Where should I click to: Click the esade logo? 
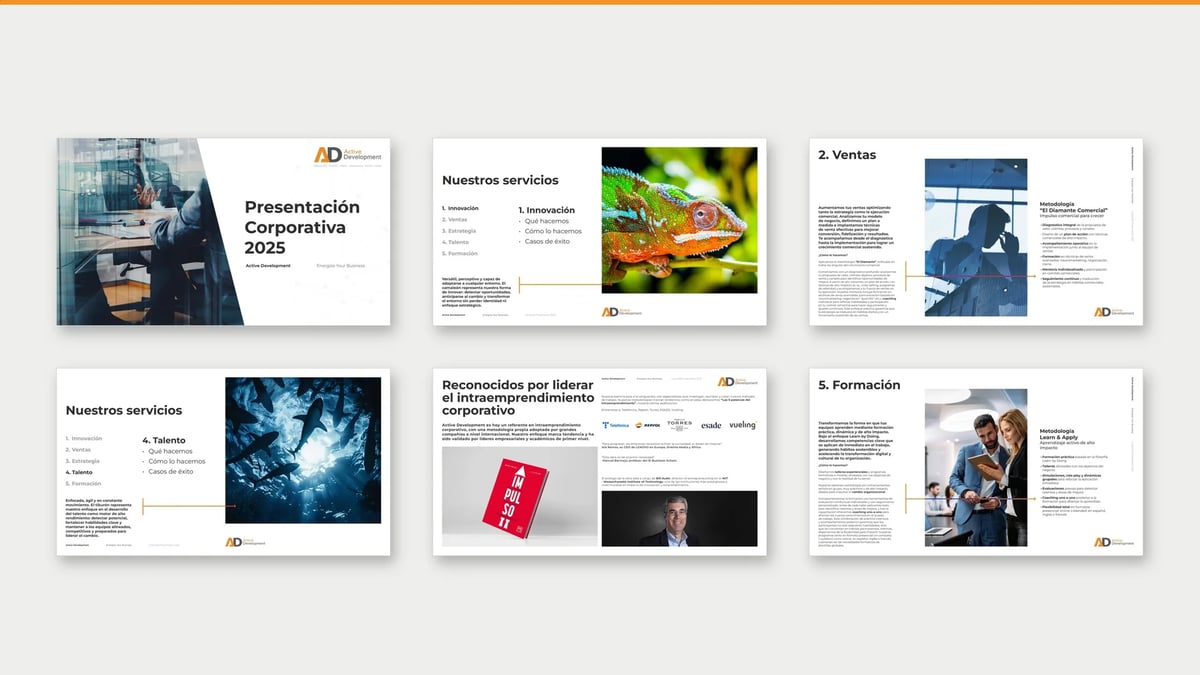point(711,425)
